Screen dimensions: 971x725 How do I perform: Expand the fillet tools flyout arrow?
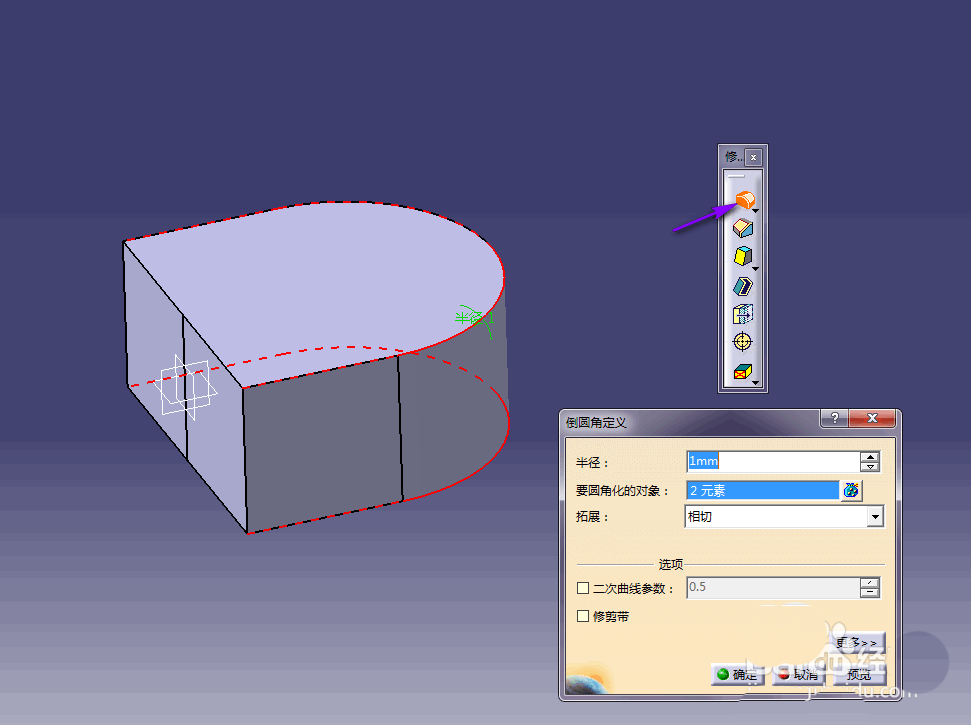point(755,211)
